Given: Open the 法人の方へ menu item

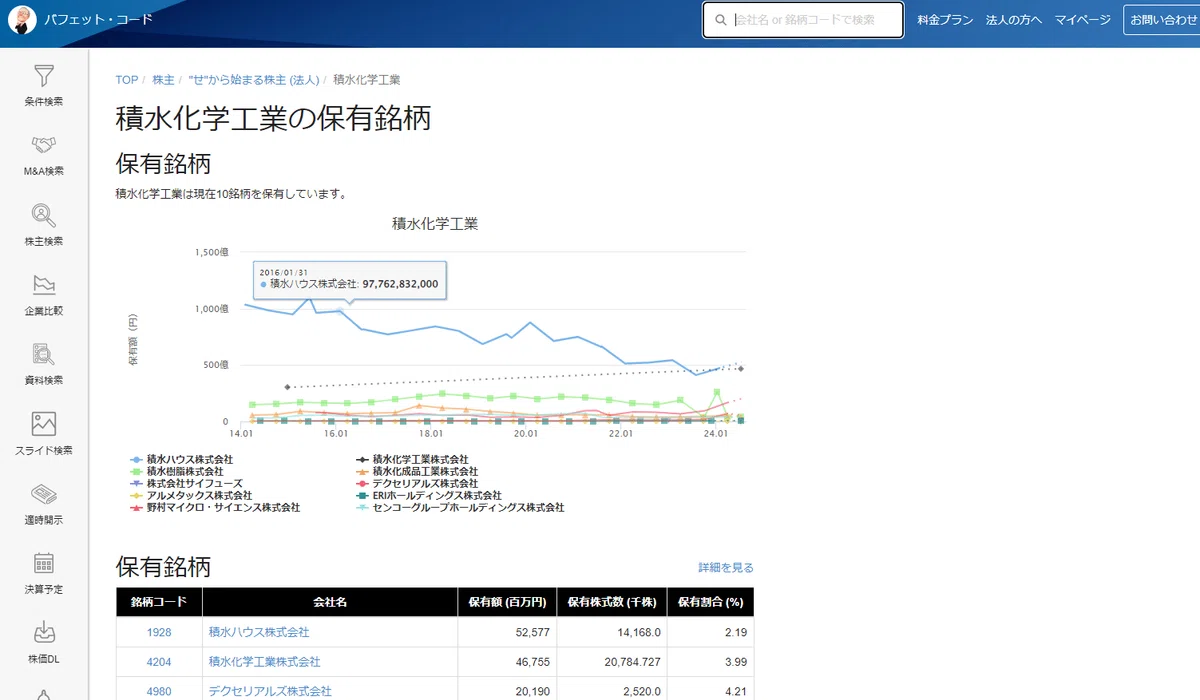Looking at the screenshot, I should pos(1014,20).
